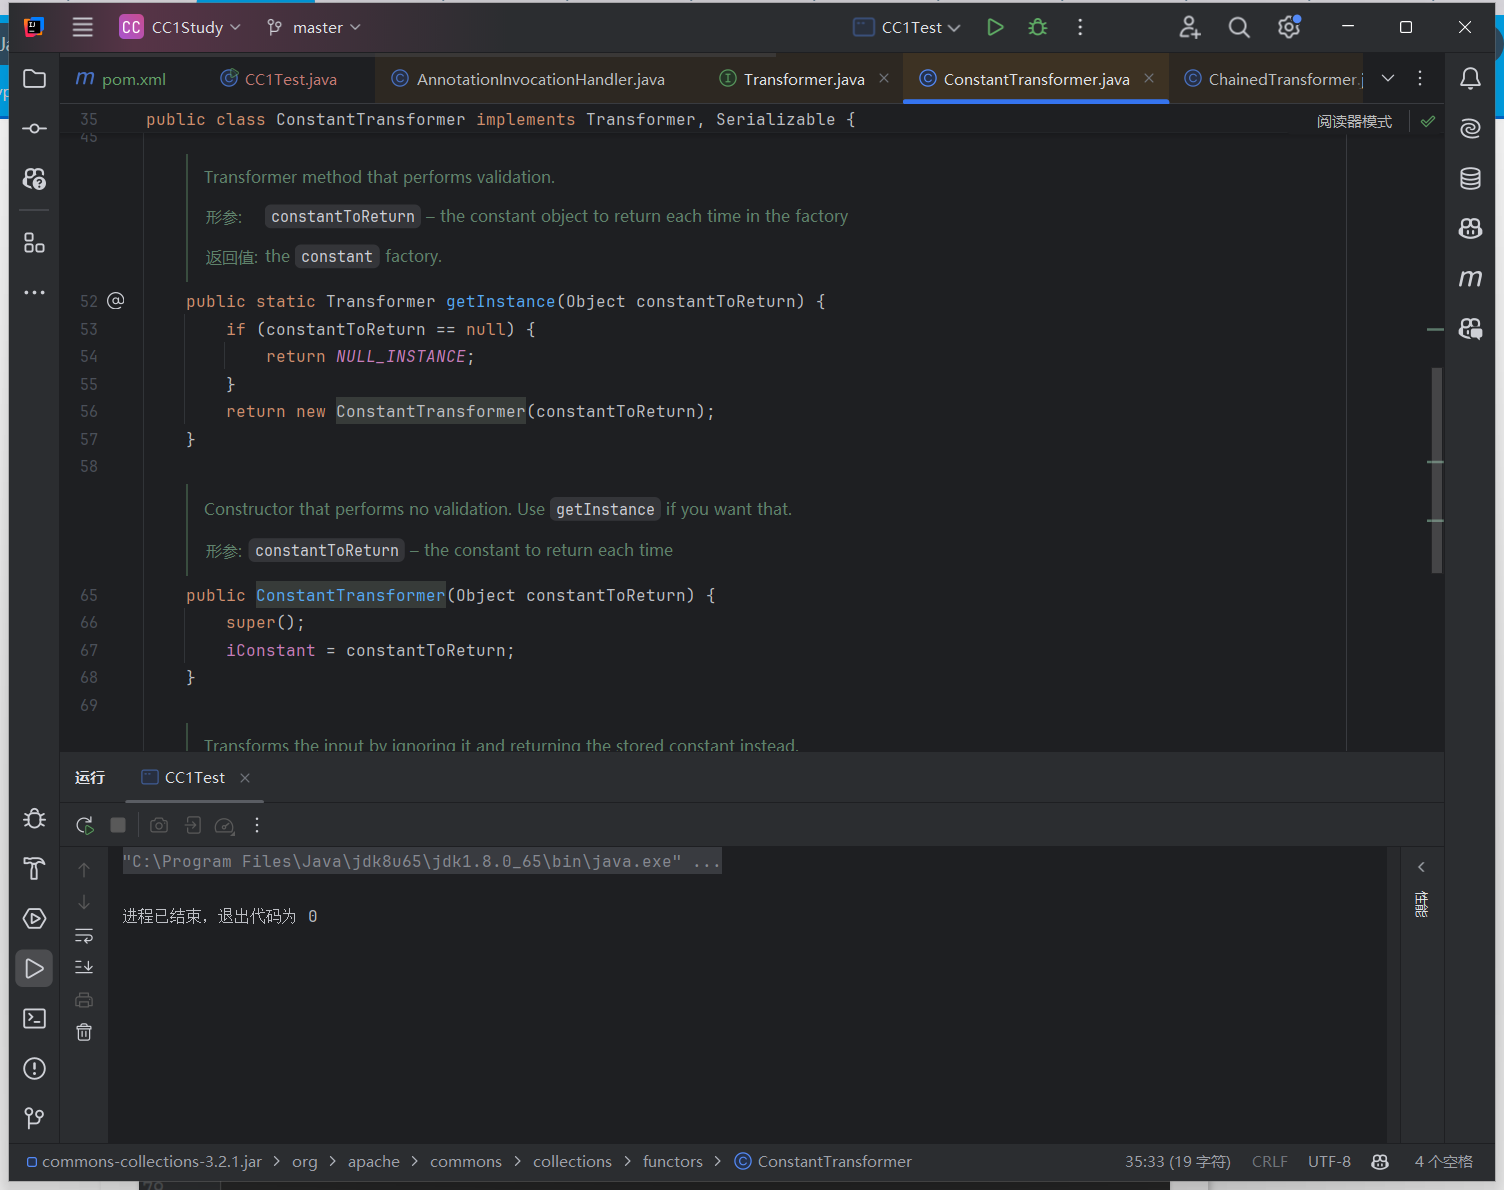
Task: Open editor tab options menu
Action: [x=1420, y=78]
